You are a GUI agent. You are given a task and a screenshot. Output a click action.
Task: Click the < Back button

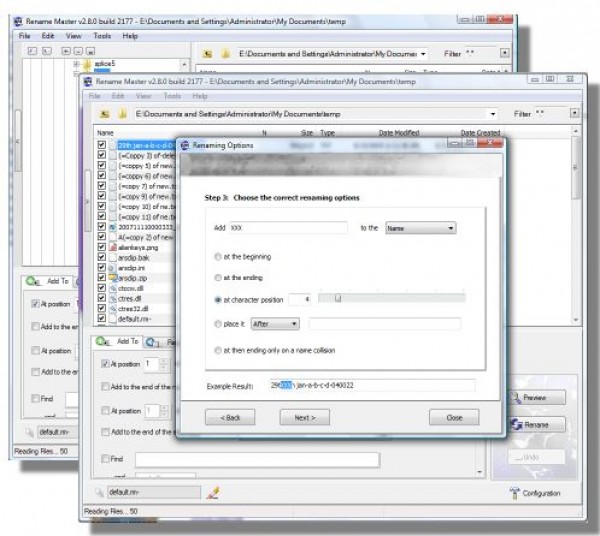click(230, 417)
